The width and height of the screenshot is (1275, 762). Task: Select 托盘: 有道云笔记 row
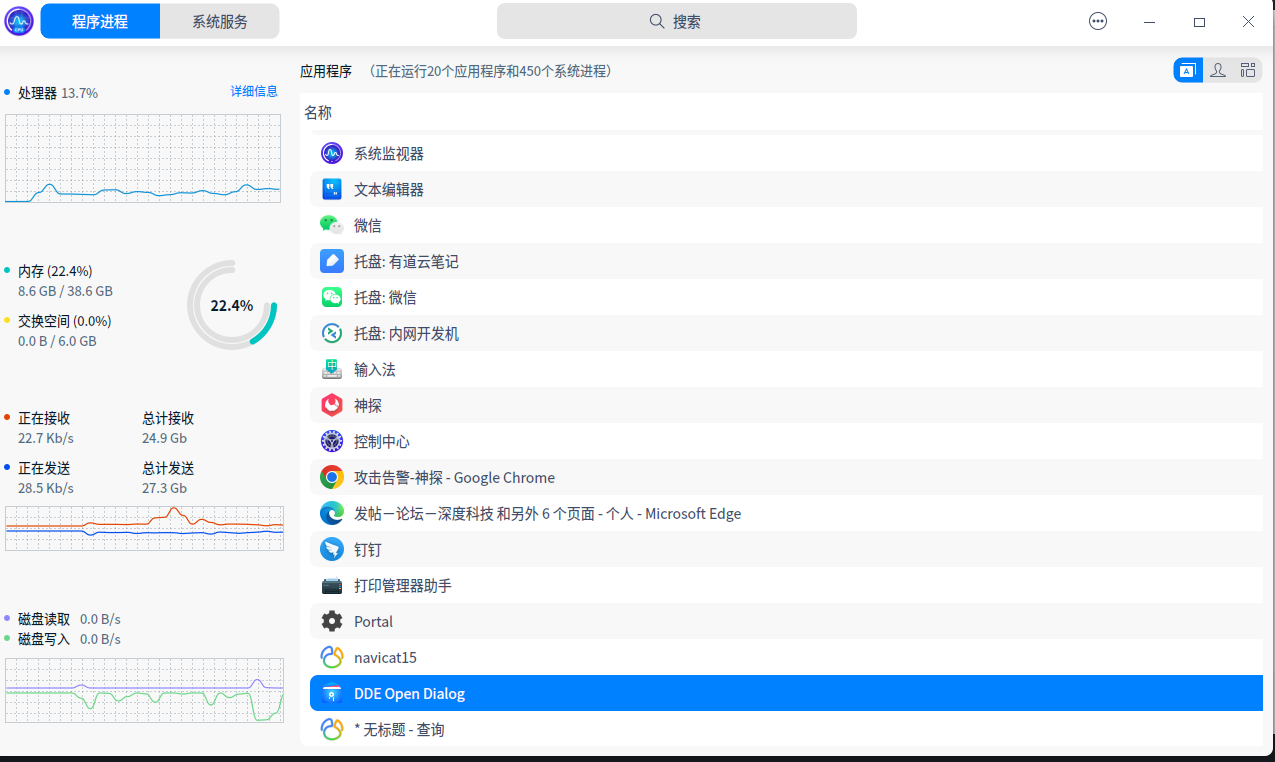(x=786, y=261)
